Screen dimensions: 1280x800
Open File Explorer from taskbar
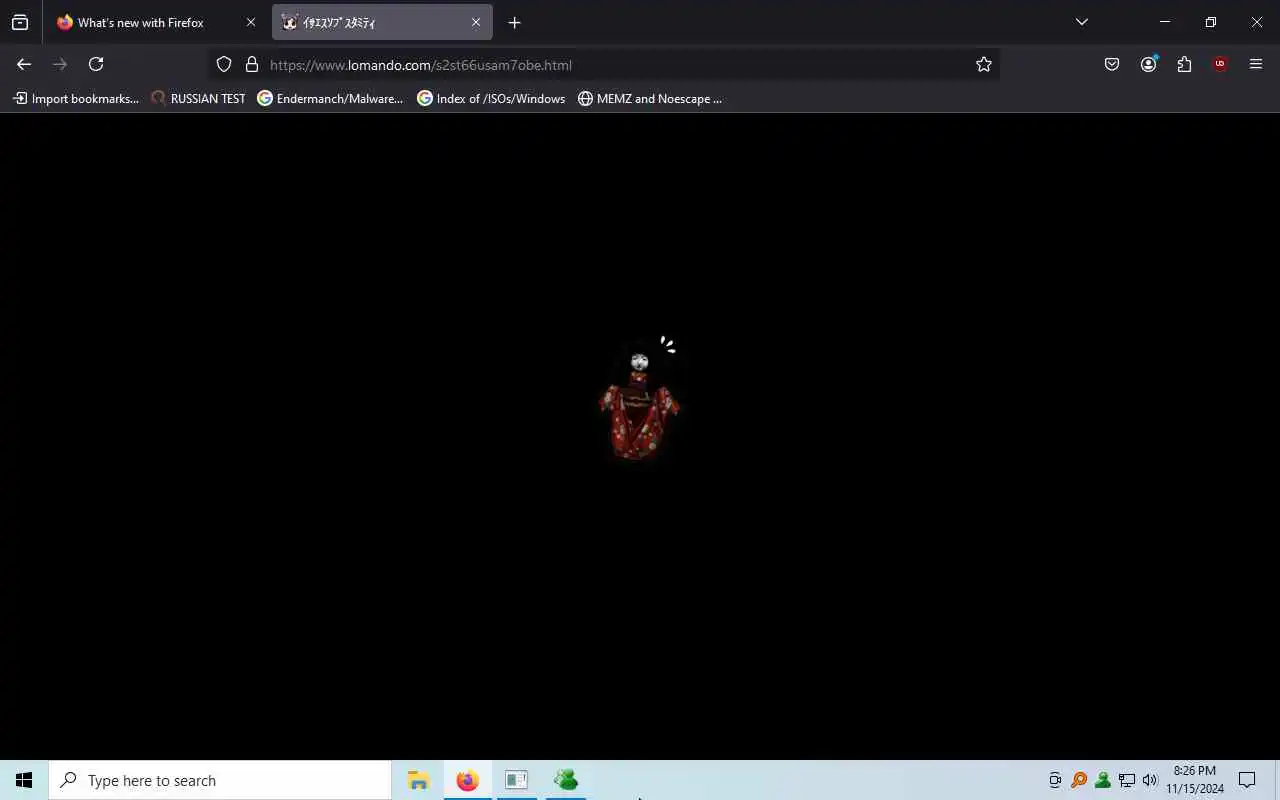pos(418,780)
